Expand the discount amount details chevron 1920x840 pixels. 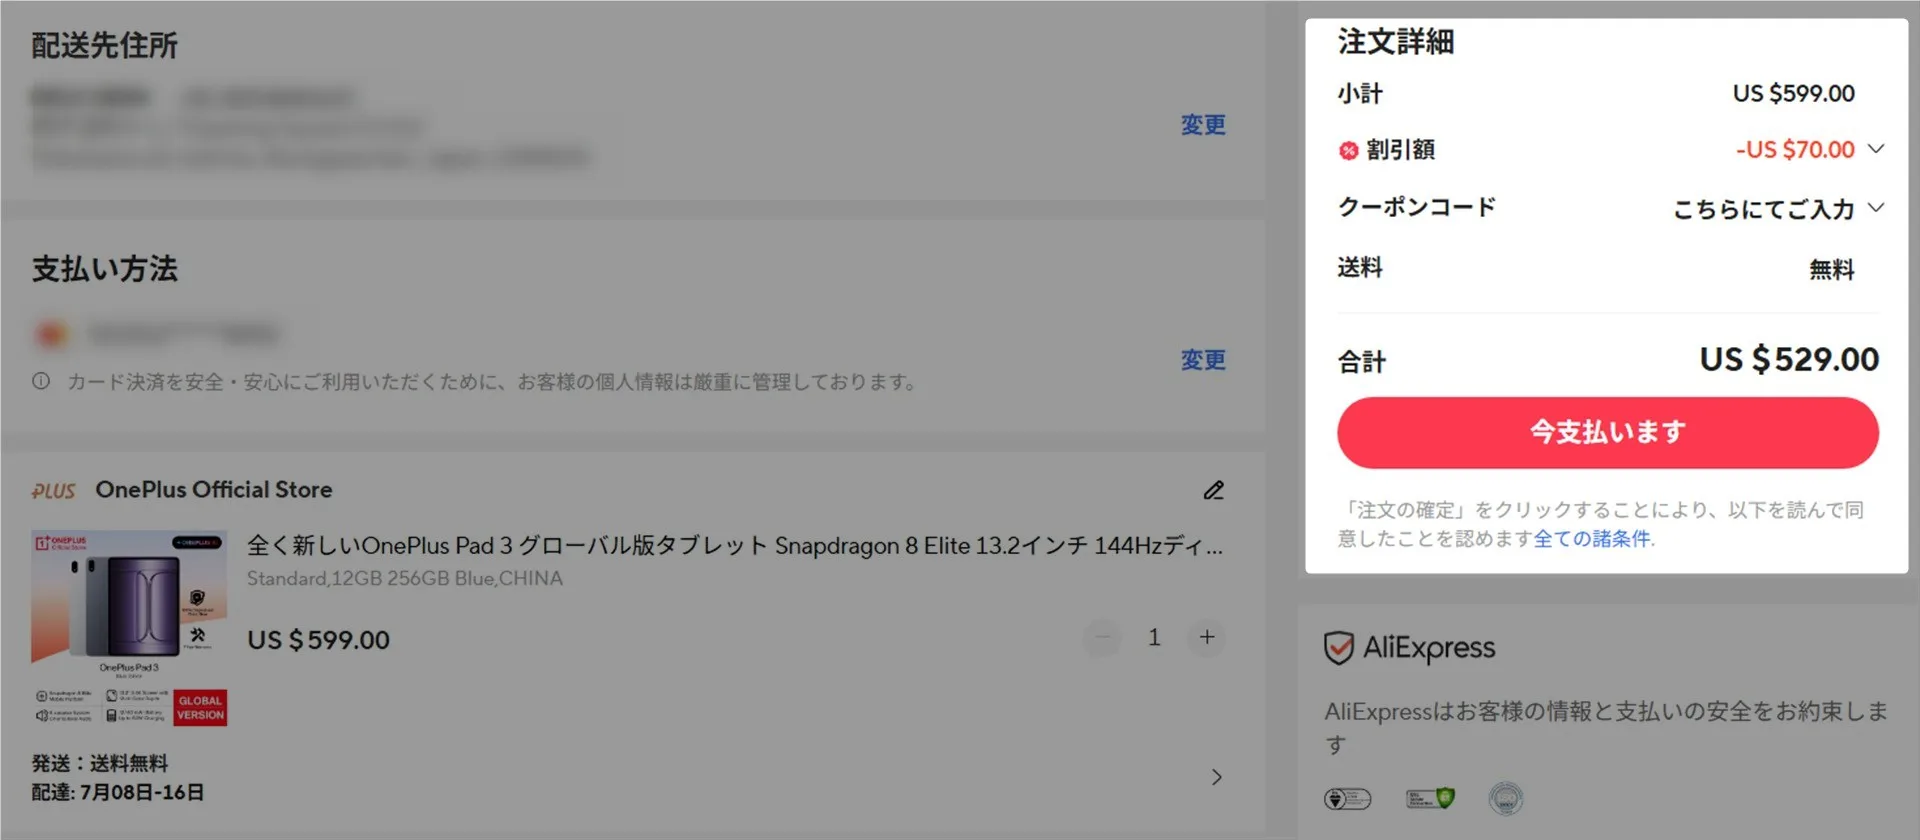[1876, 148]
